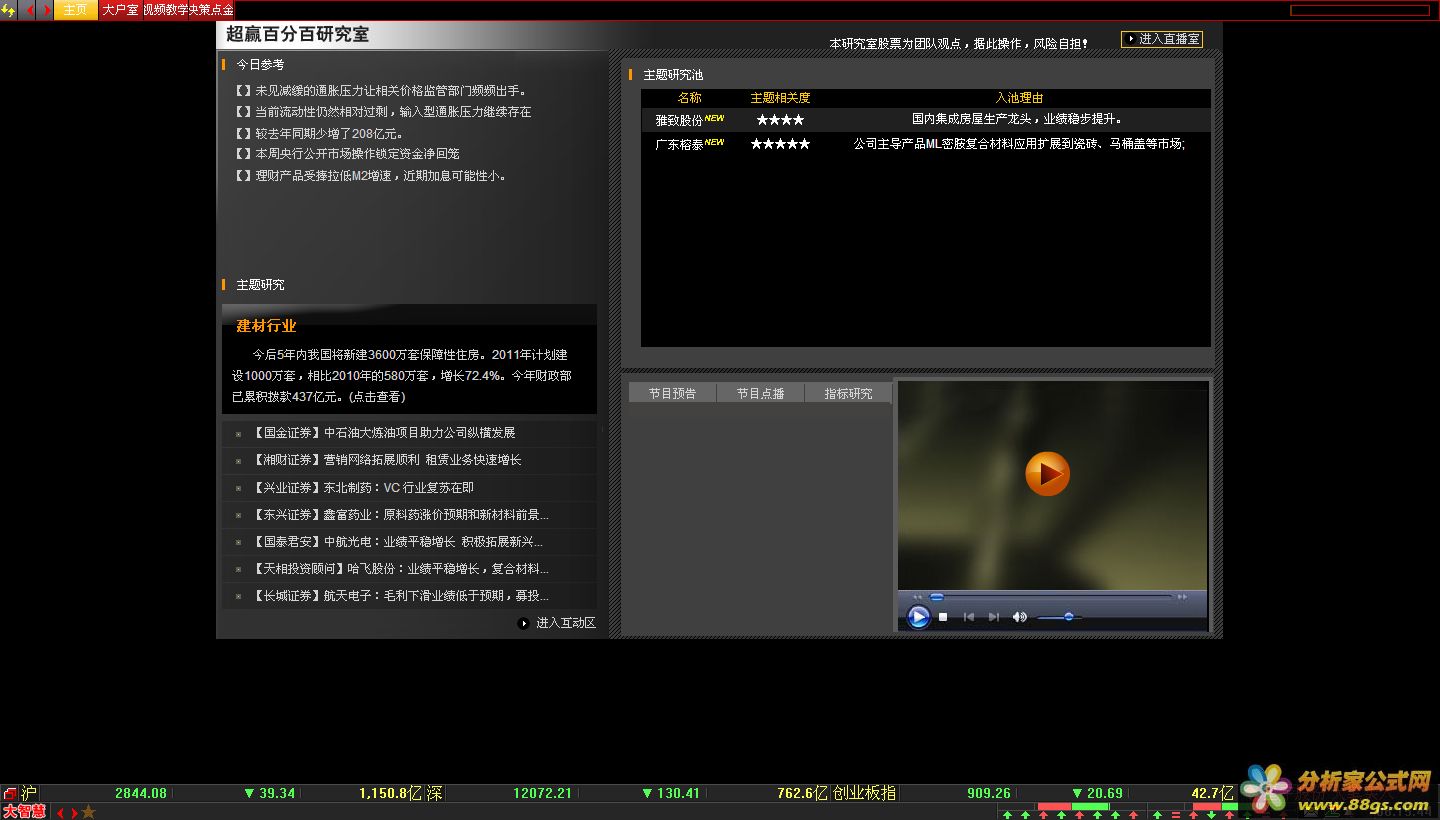This screenshot has height=820, width=1440.
Task: Click the 主题相关度 column header
Action: click(x=780, y=98)
